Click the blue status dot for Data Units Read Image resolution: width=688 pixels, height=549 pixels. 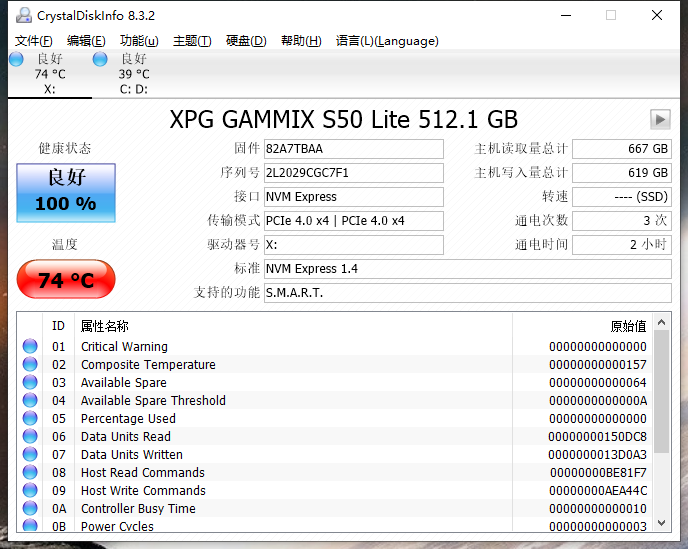click(x=30, y=436)
